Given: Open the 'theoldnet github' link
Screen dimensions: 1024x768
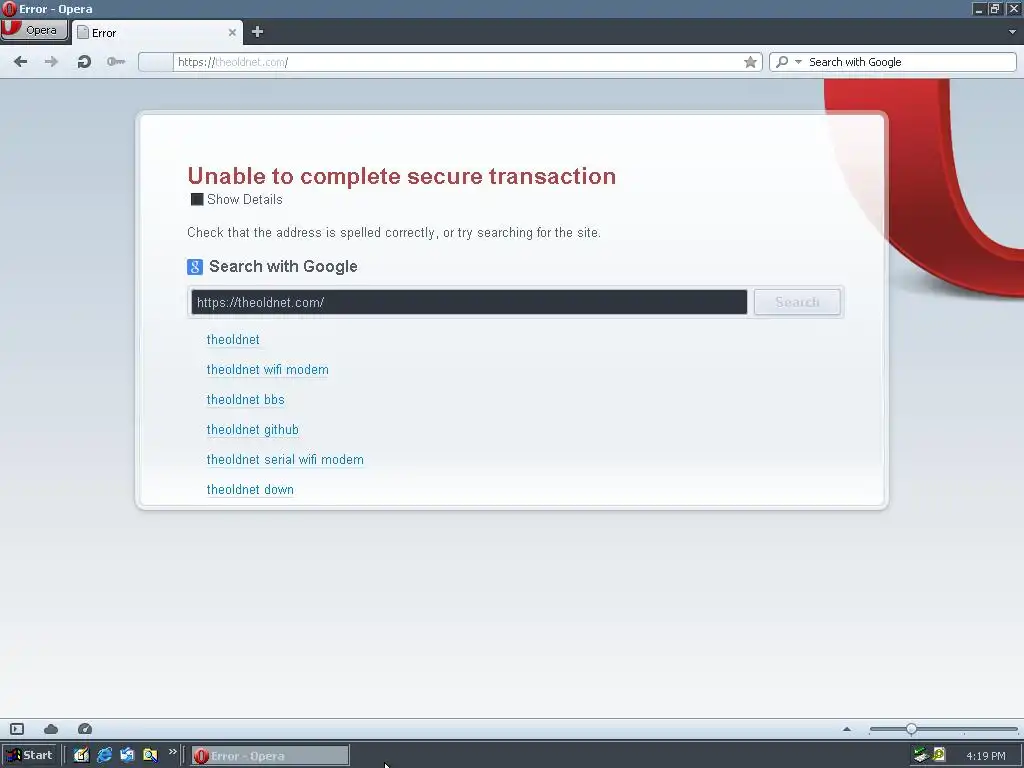Looking at the screenshot, I should point(253,430).
